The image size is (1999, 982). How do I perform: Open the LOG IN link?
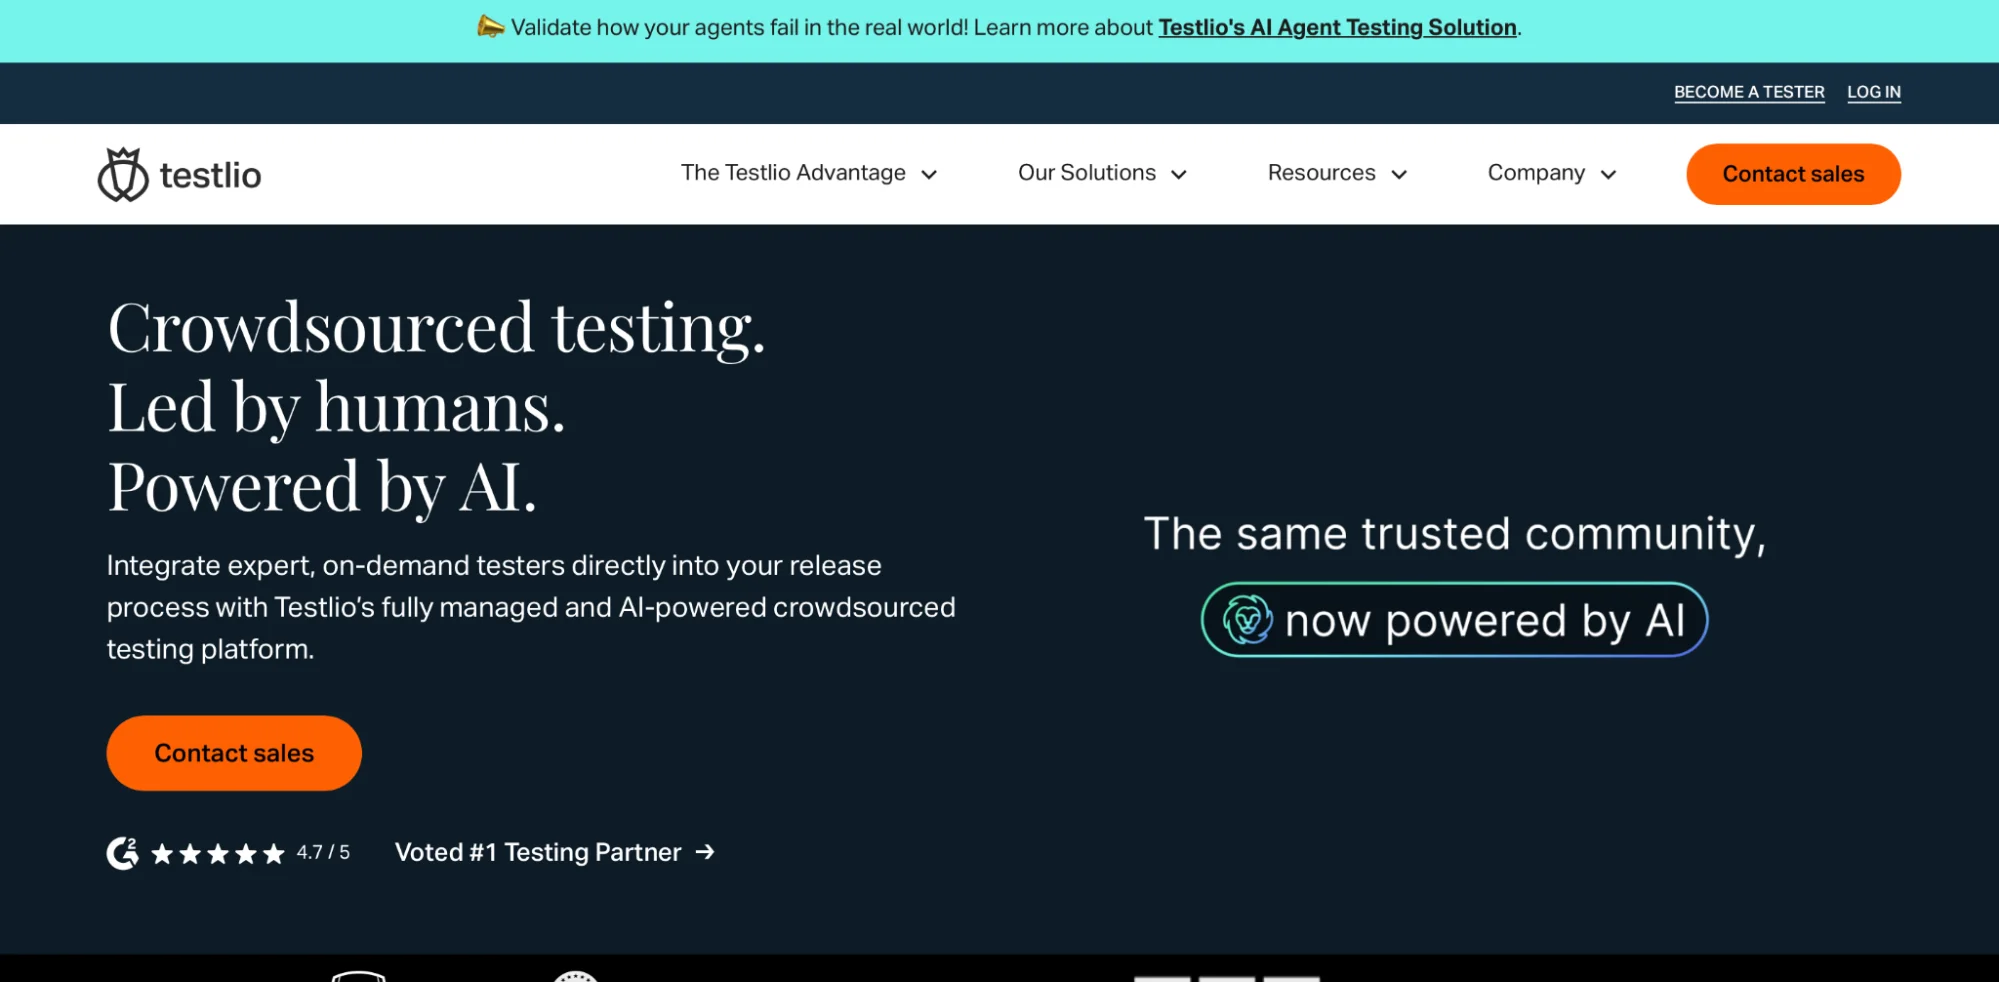(1873, 92)
